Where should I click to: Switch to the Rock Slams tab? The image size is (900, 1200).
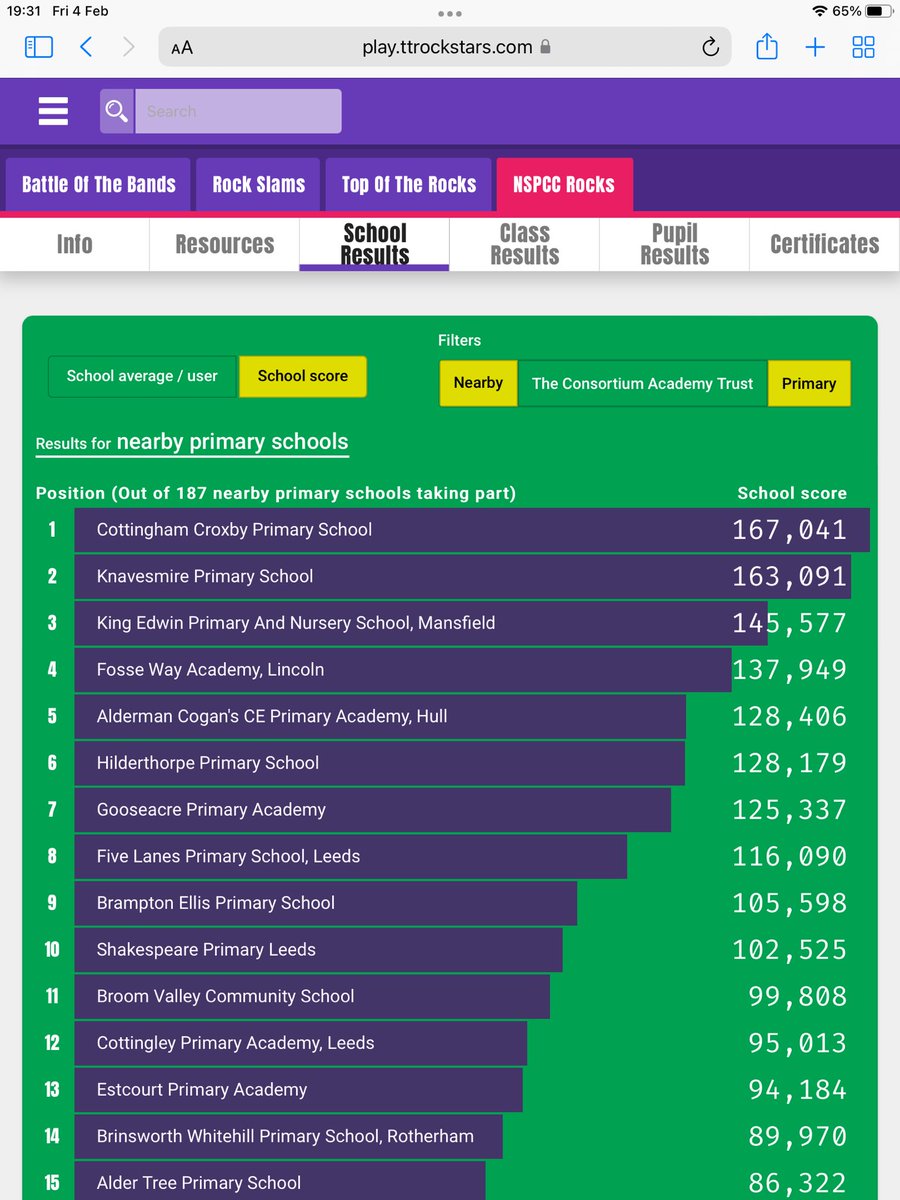click(x=258, y=185)
